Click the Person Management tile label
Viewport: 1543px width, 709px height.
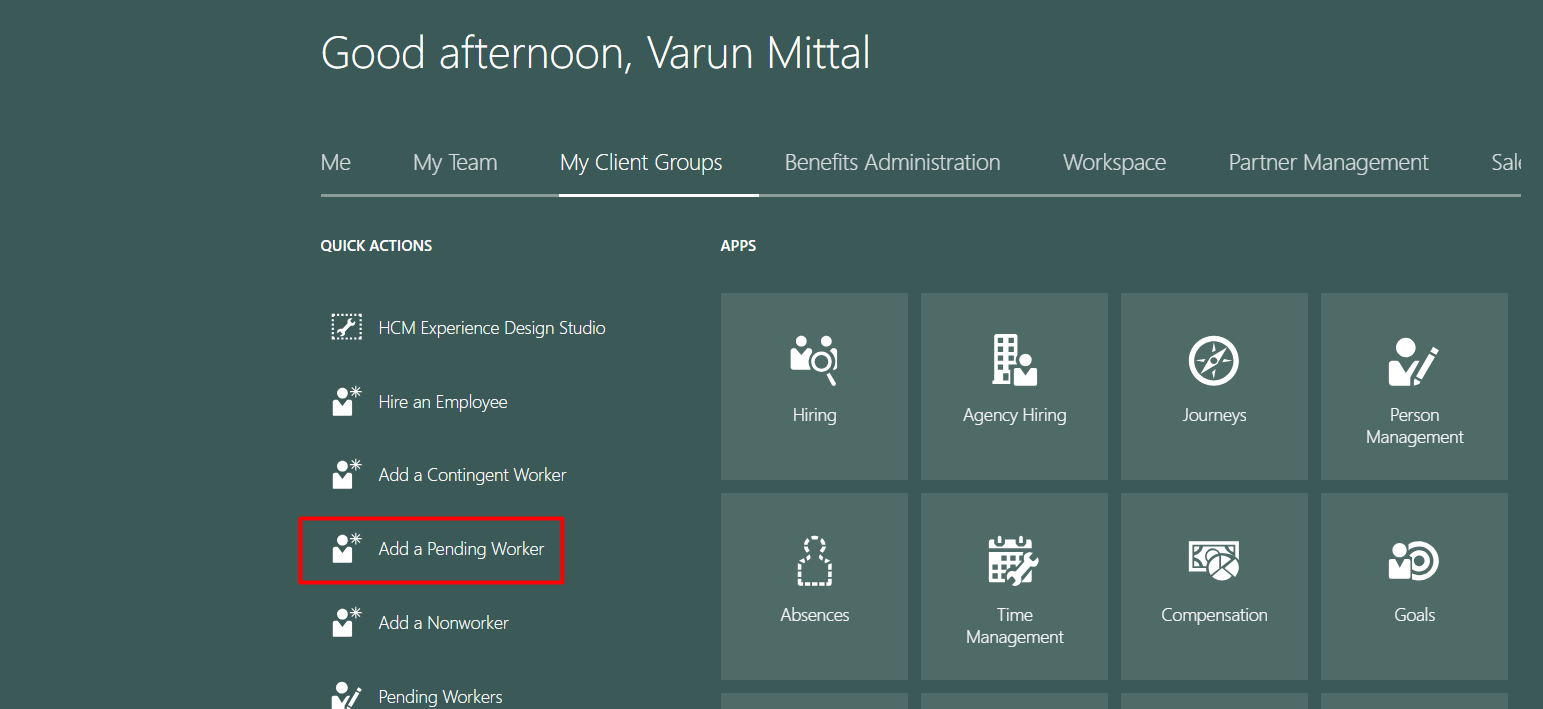tap(1414, 426)
